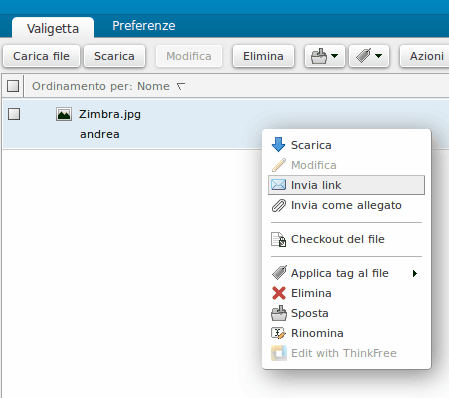
Task: Click the envelope icon beside Invia link
Action: point(278,185)
